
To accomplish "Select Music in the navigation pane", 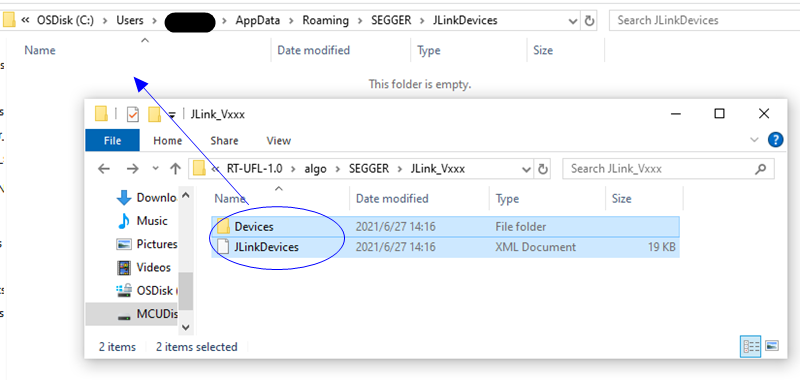I will [x=142, y=221].
